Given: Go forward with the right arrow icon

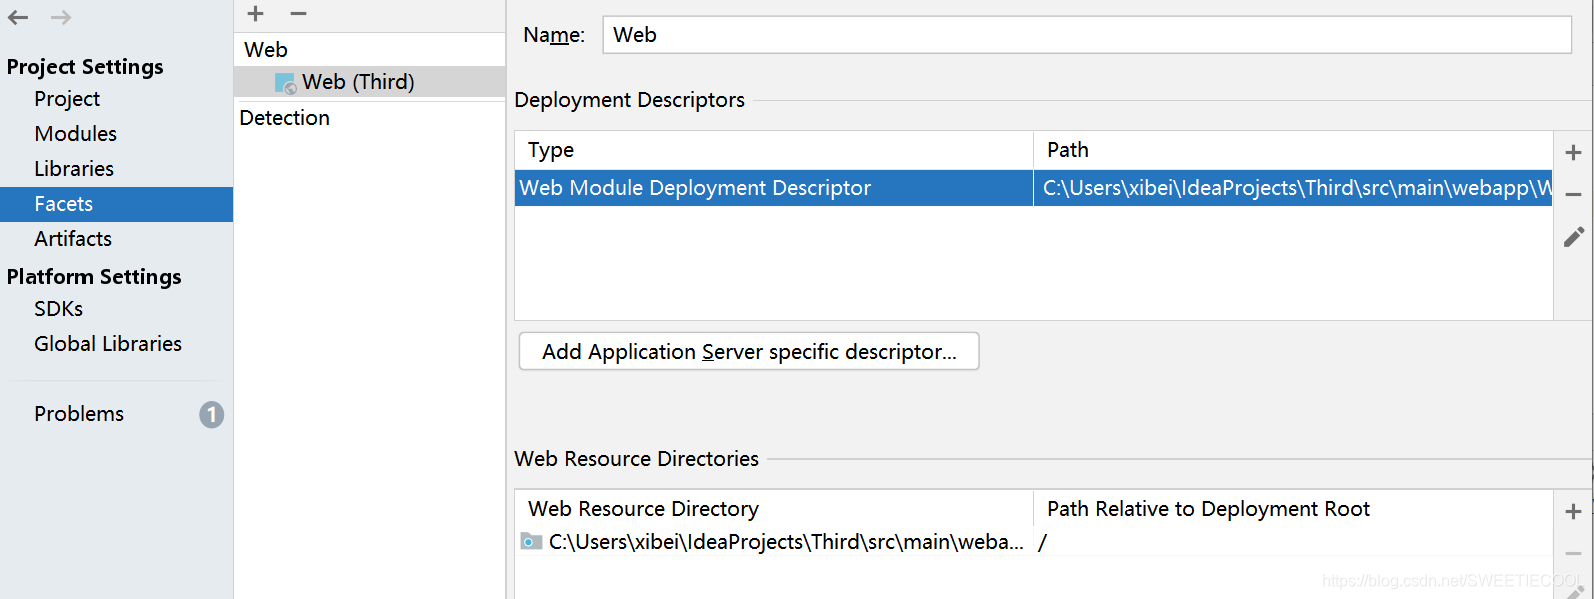Looking at the screenshot, I should point(61,17).
